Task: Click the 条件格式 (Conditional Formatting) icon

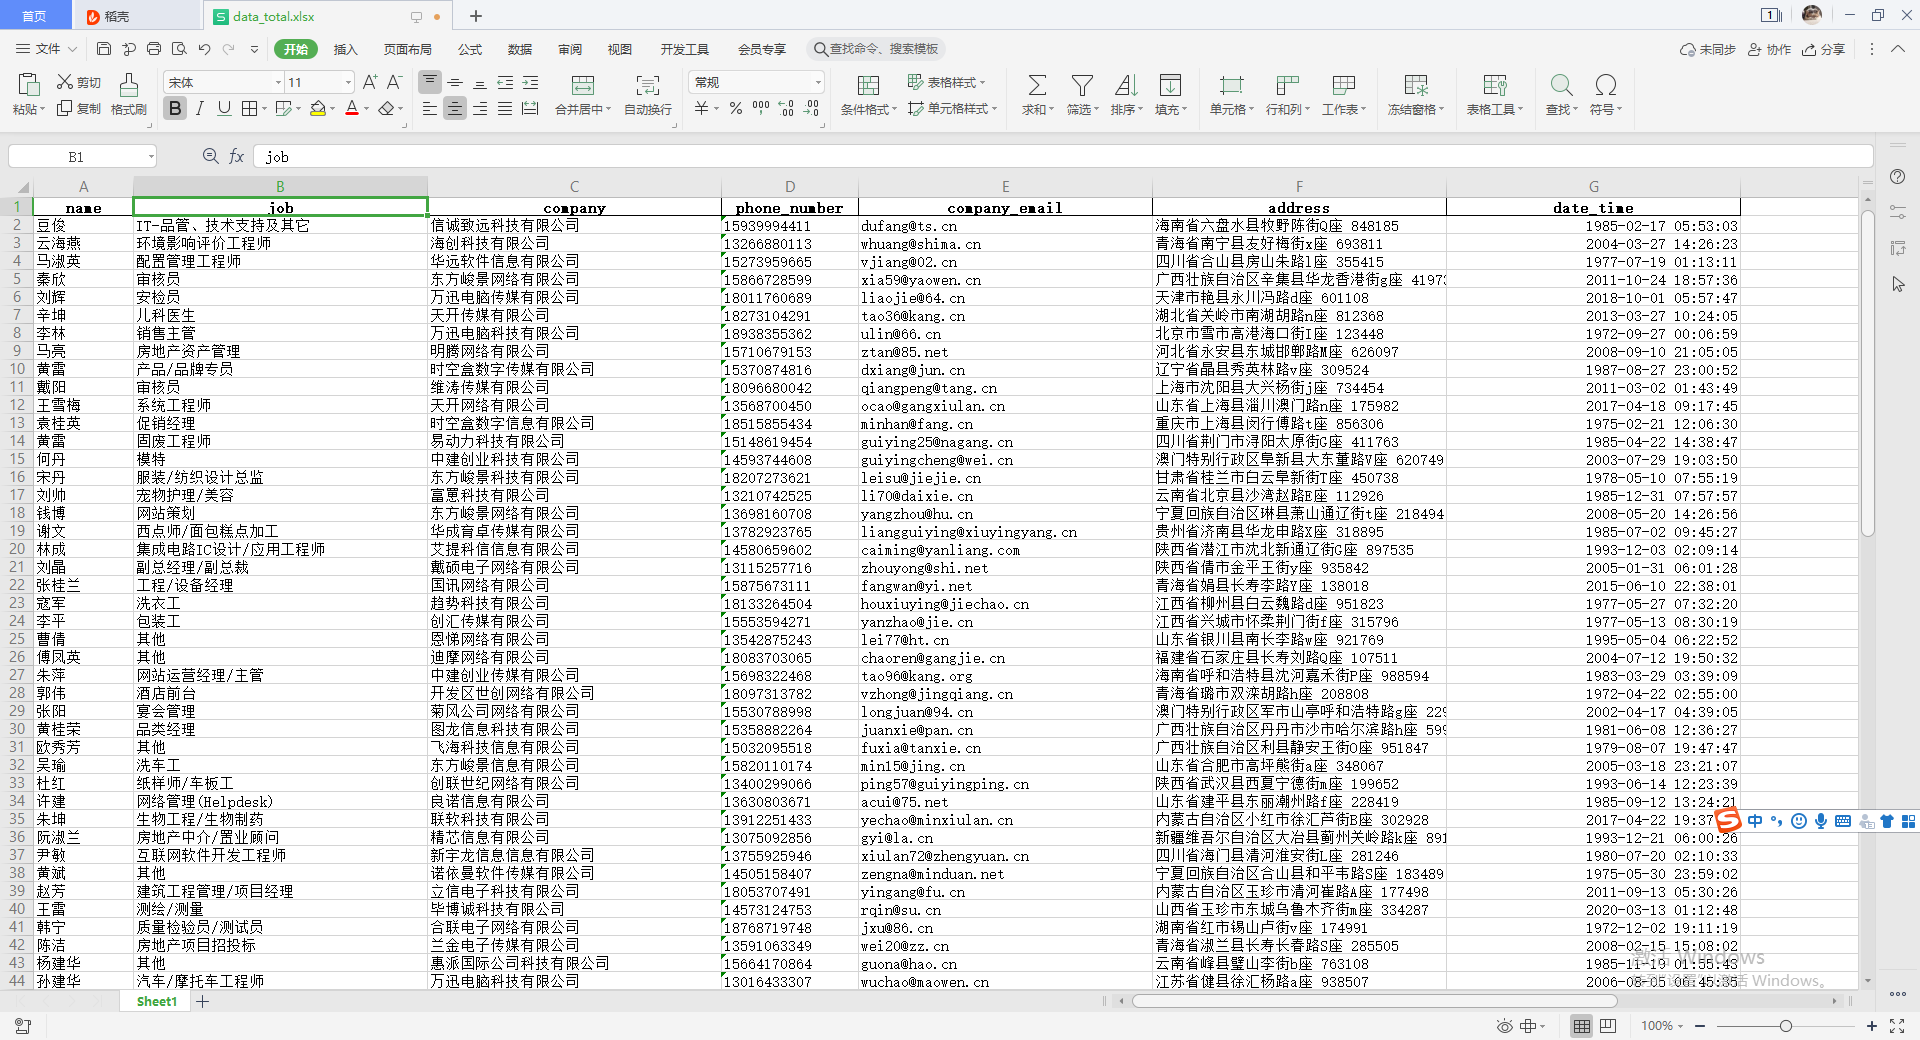Action: (866, 95)
